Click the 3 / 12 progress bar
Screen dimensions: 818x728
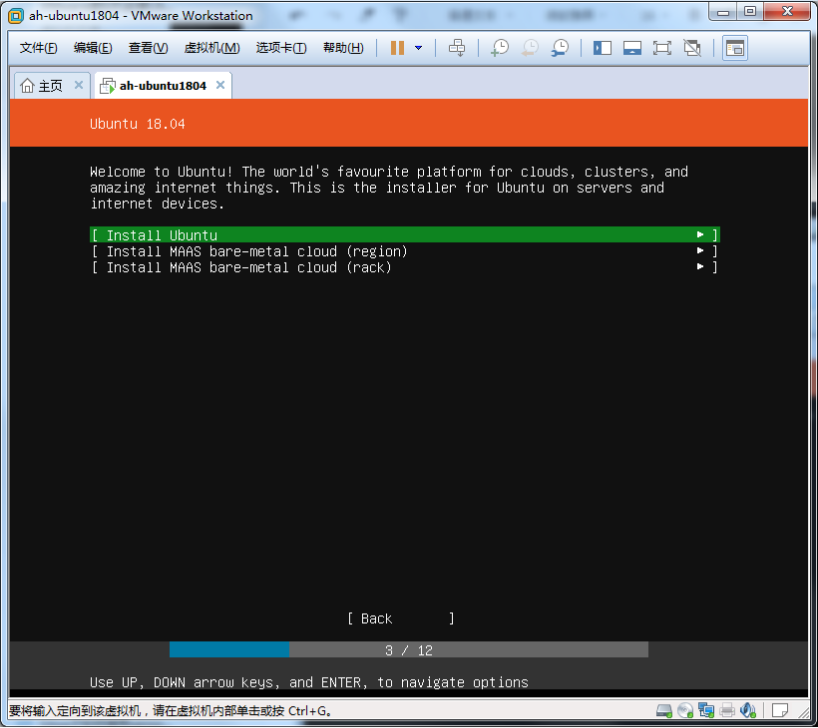(x=409, y=650)
